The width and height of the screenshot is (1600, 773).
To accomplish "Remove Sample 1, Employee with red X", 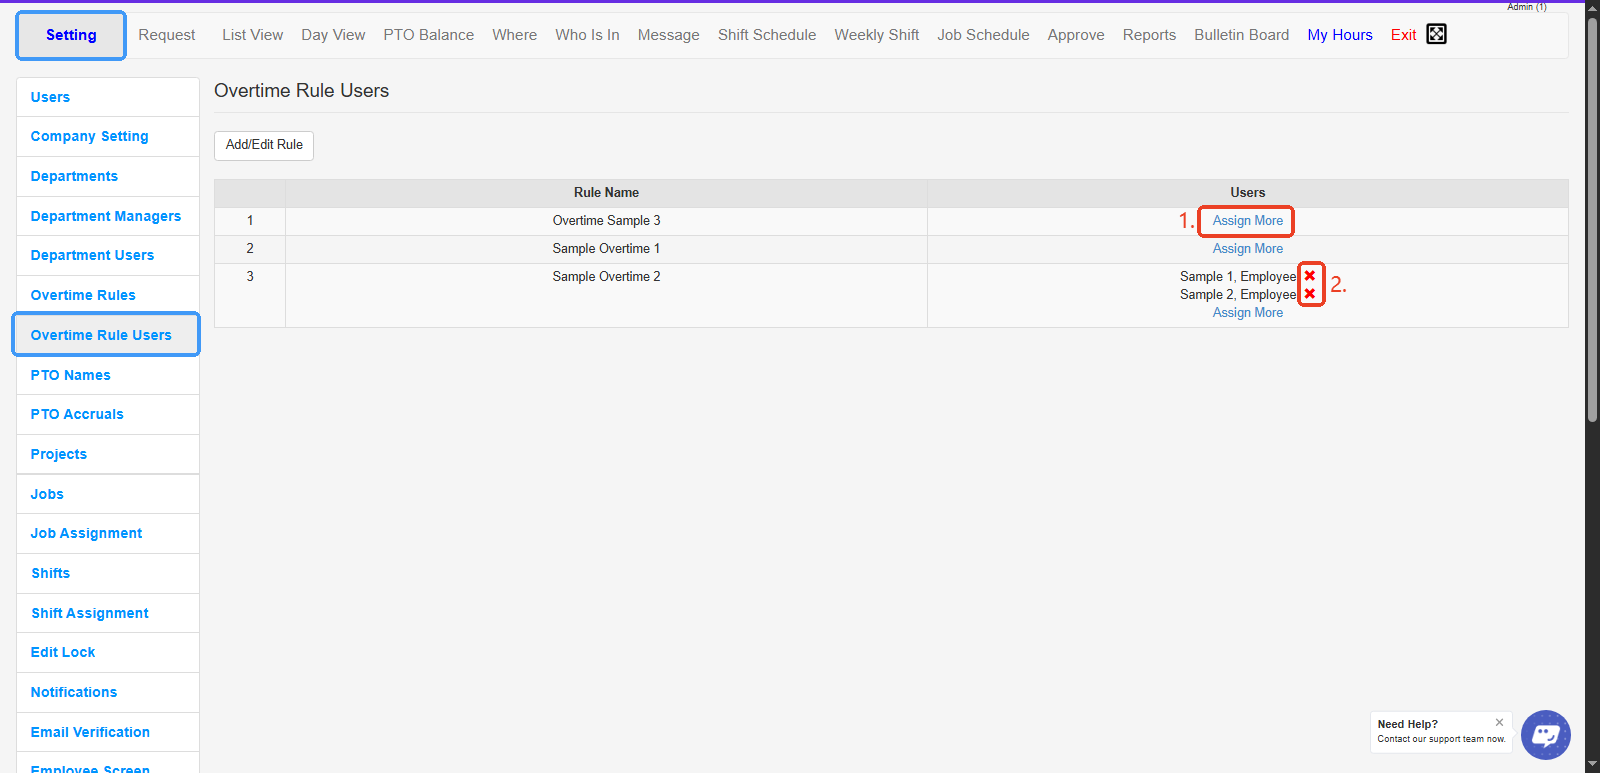I will 1310,276.
